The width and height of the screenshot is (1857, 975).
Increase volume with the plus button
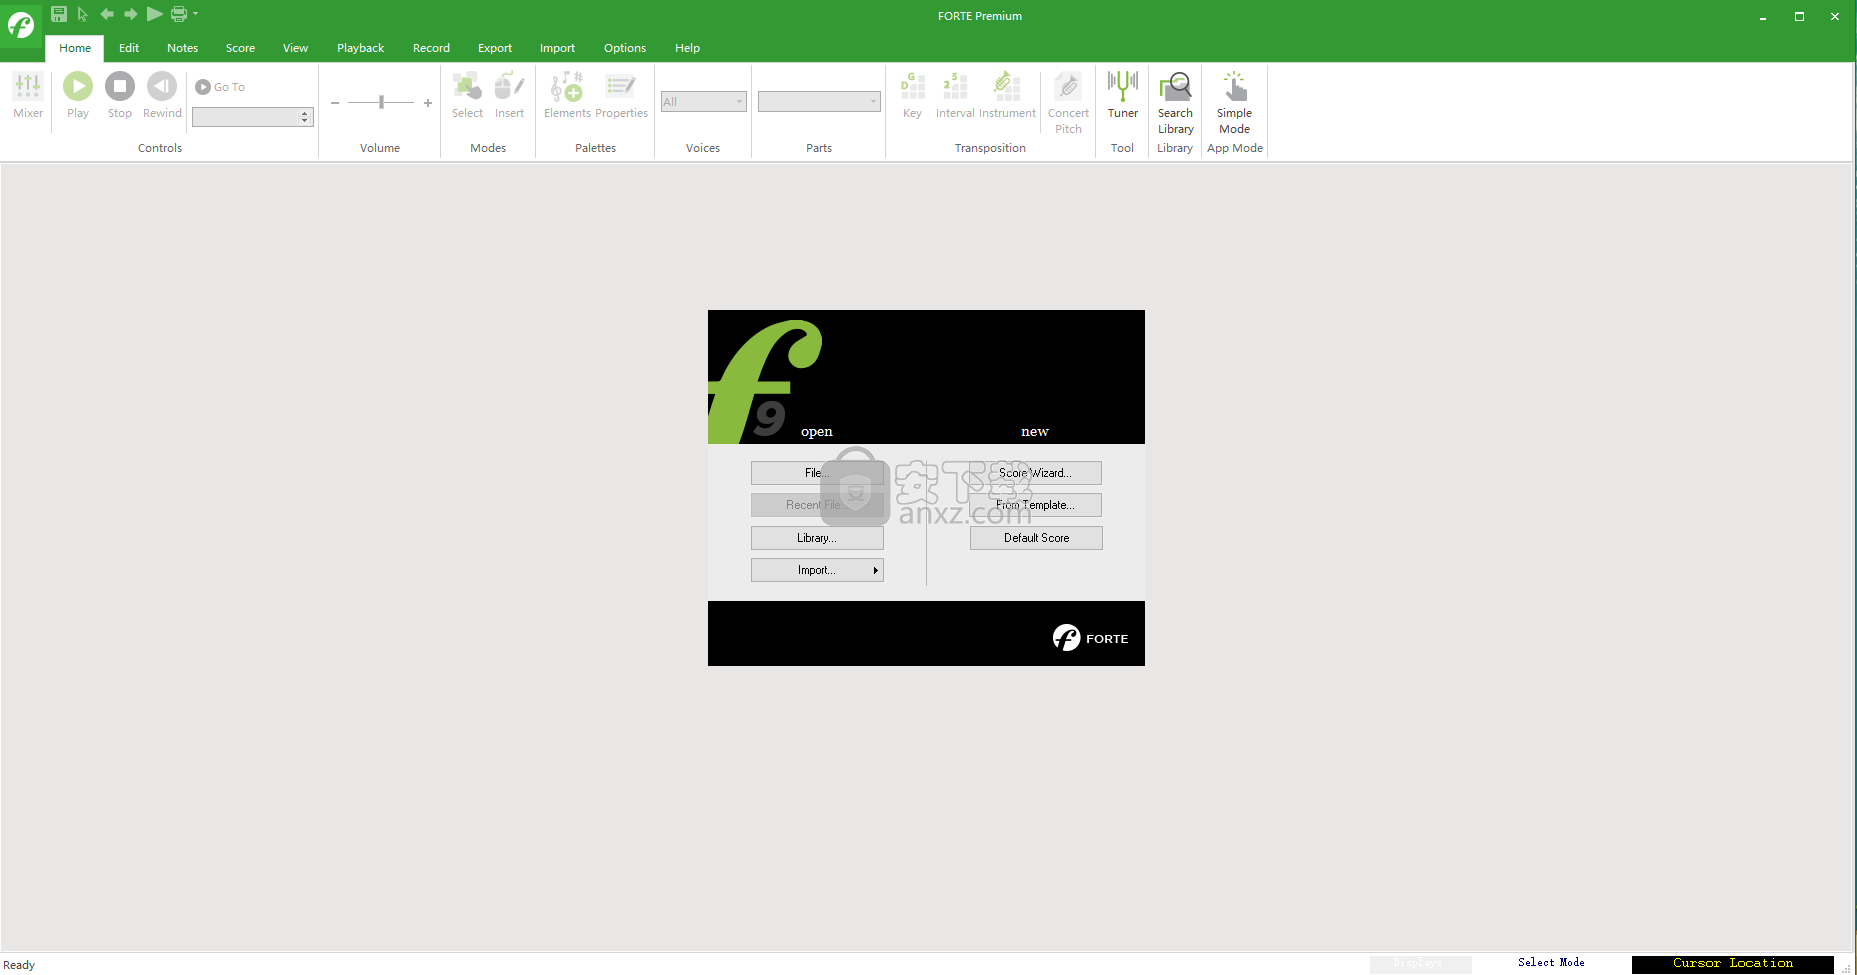click(428, 103)
